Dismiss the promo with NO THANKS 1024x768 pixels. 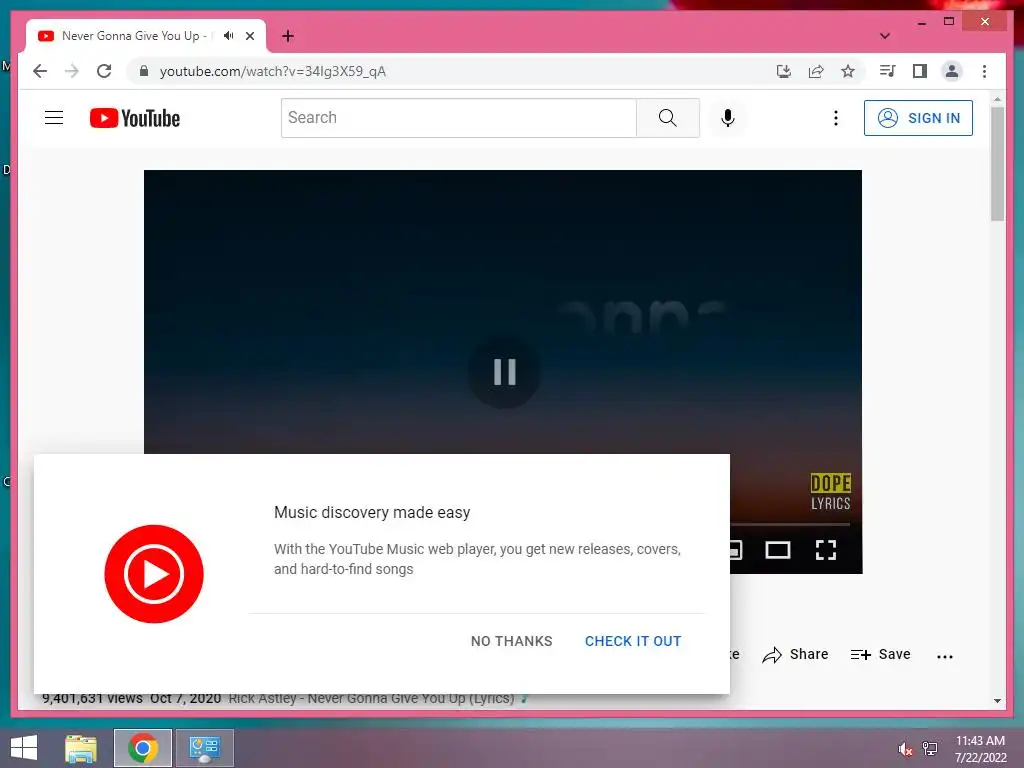click(x=511, y=641)
